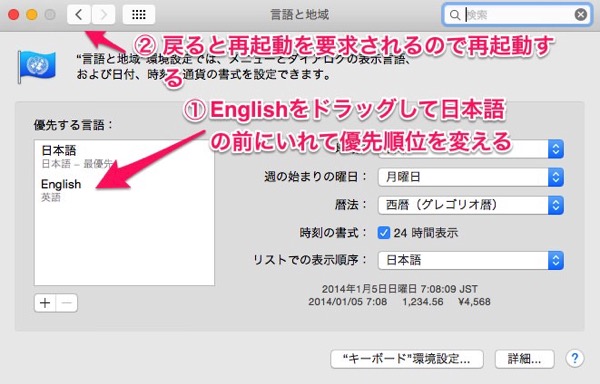This screenshot has width=600, height=384.
Task: Go back with the left chevron button
Action: coord(79,15)
